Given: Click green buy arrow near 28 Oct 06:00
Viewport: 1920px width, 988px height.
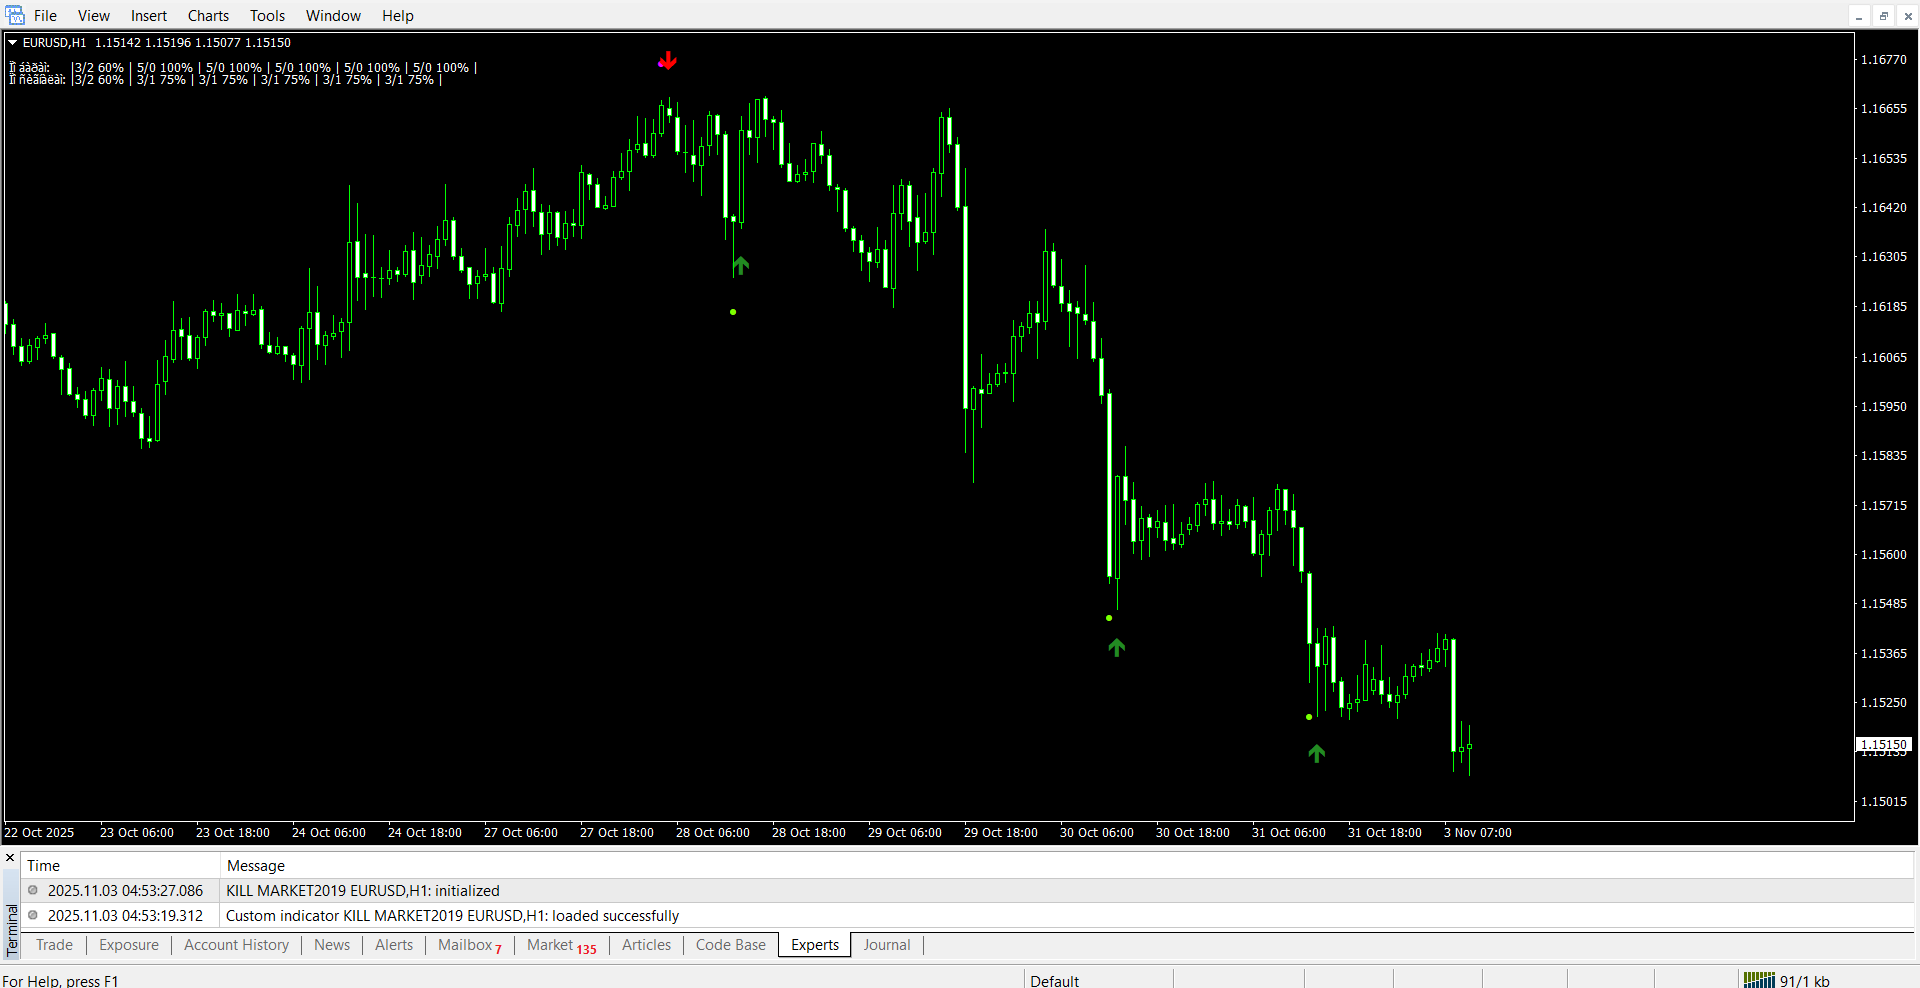Looking at the screenshot, I should pos(740,265).
